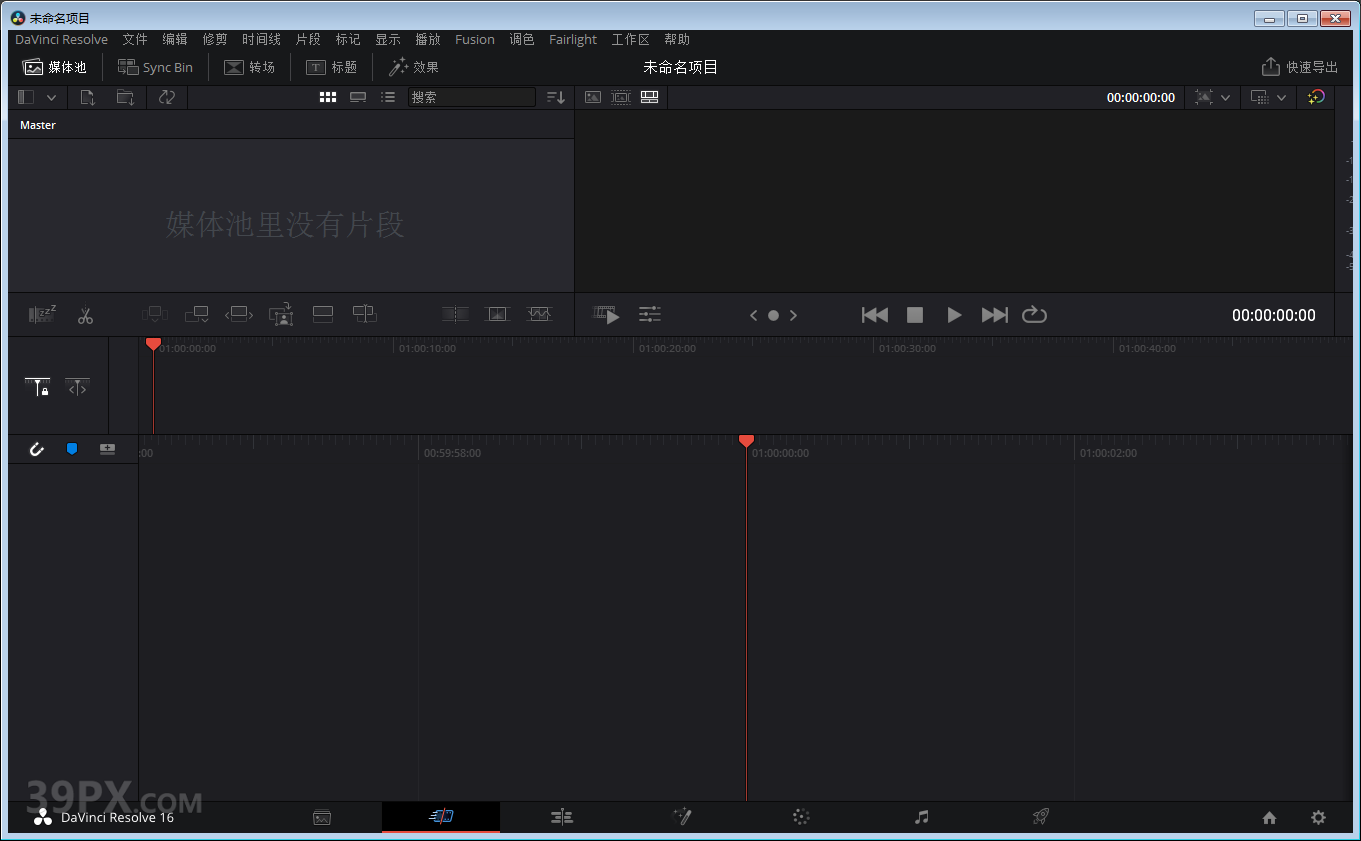Toggle the bin list panel icon

(26, 97)
